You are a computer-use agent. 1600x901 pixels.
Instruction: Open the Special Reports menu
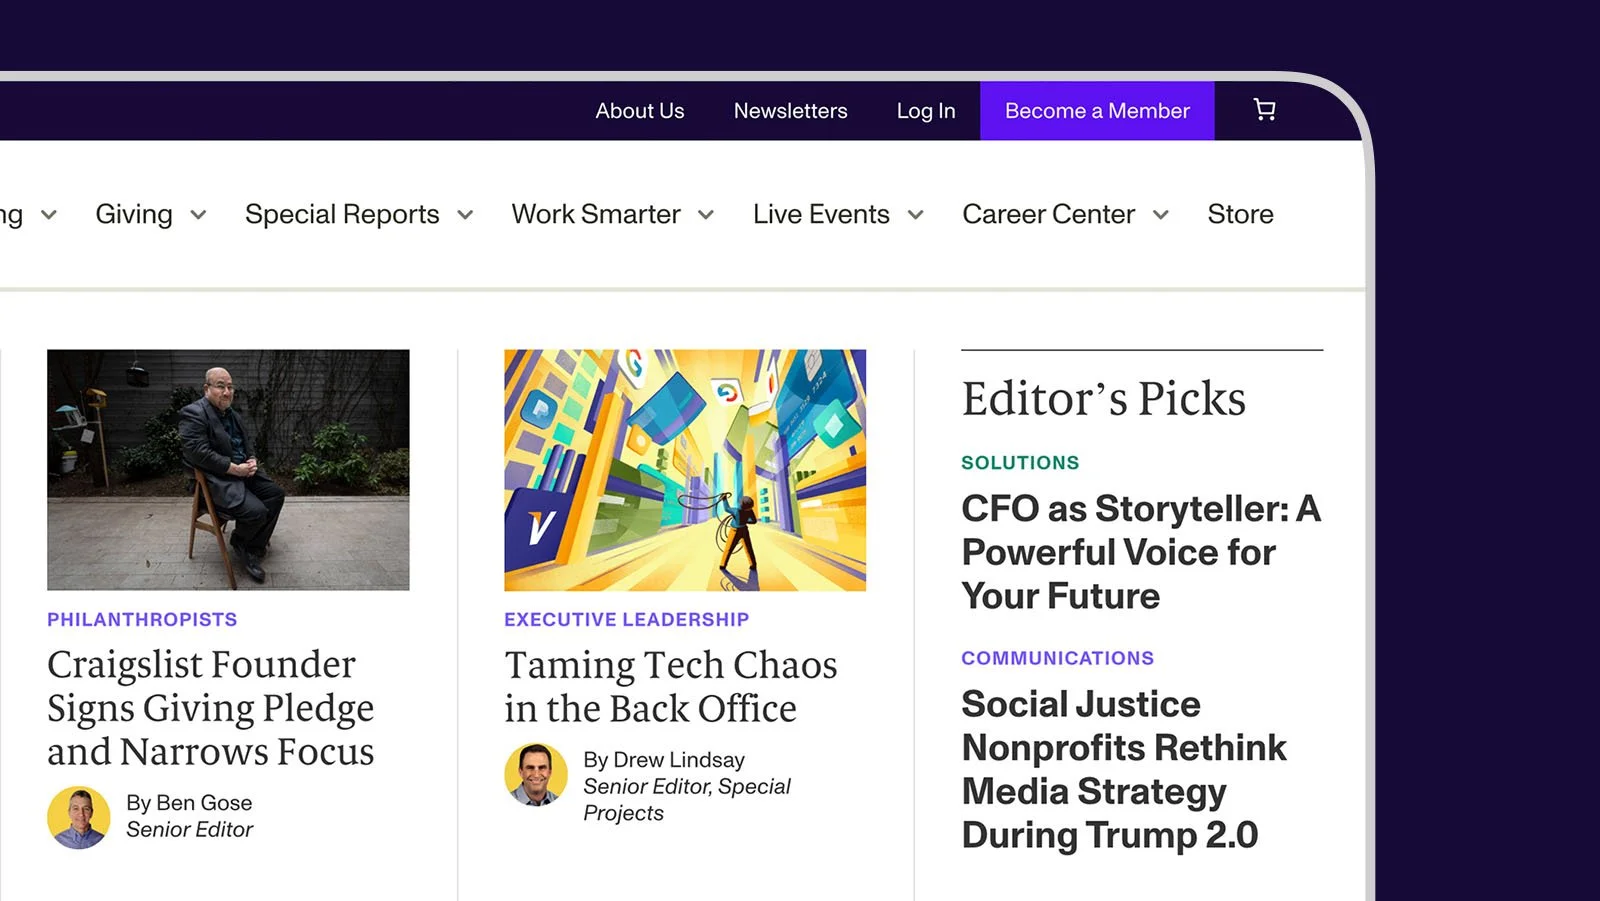point(342,214)
